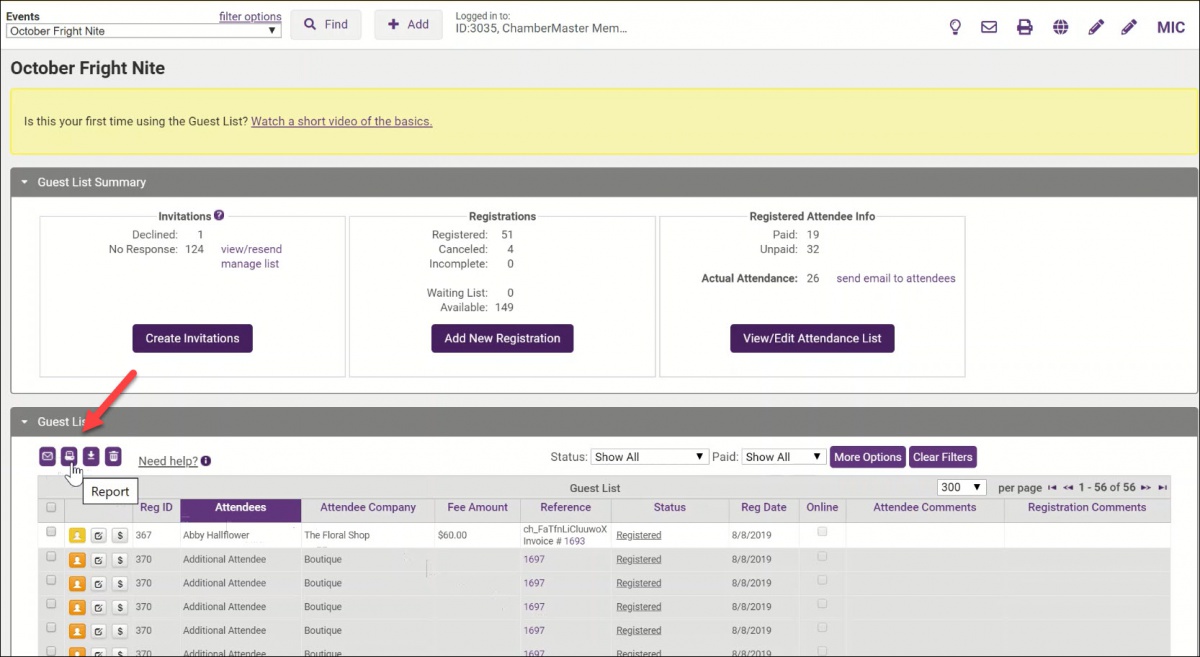Click the dollar payment icon for Abby Hallflower
The image size is (1200, 657).
pos(119,535)
